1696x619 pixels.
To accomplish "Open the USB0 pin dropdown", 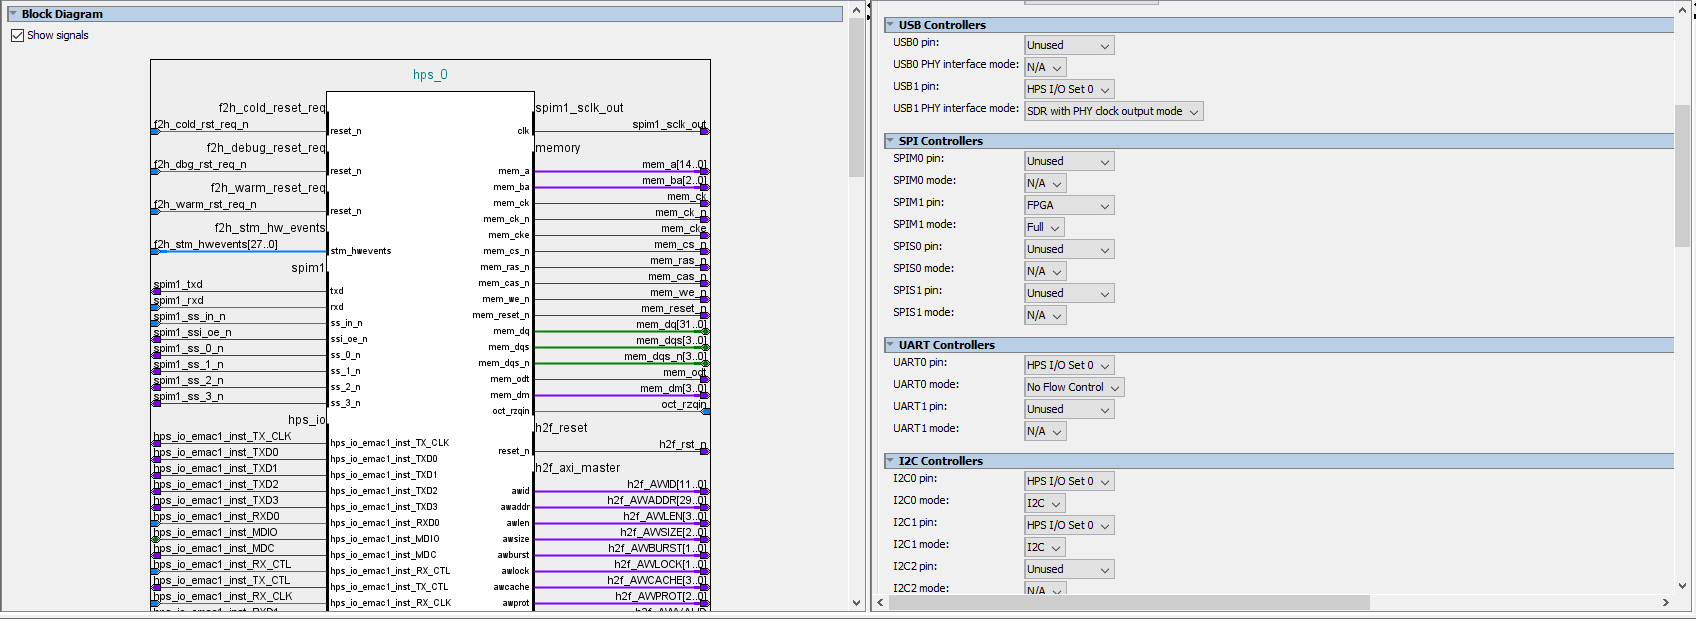I will (x=1068, y=45).
